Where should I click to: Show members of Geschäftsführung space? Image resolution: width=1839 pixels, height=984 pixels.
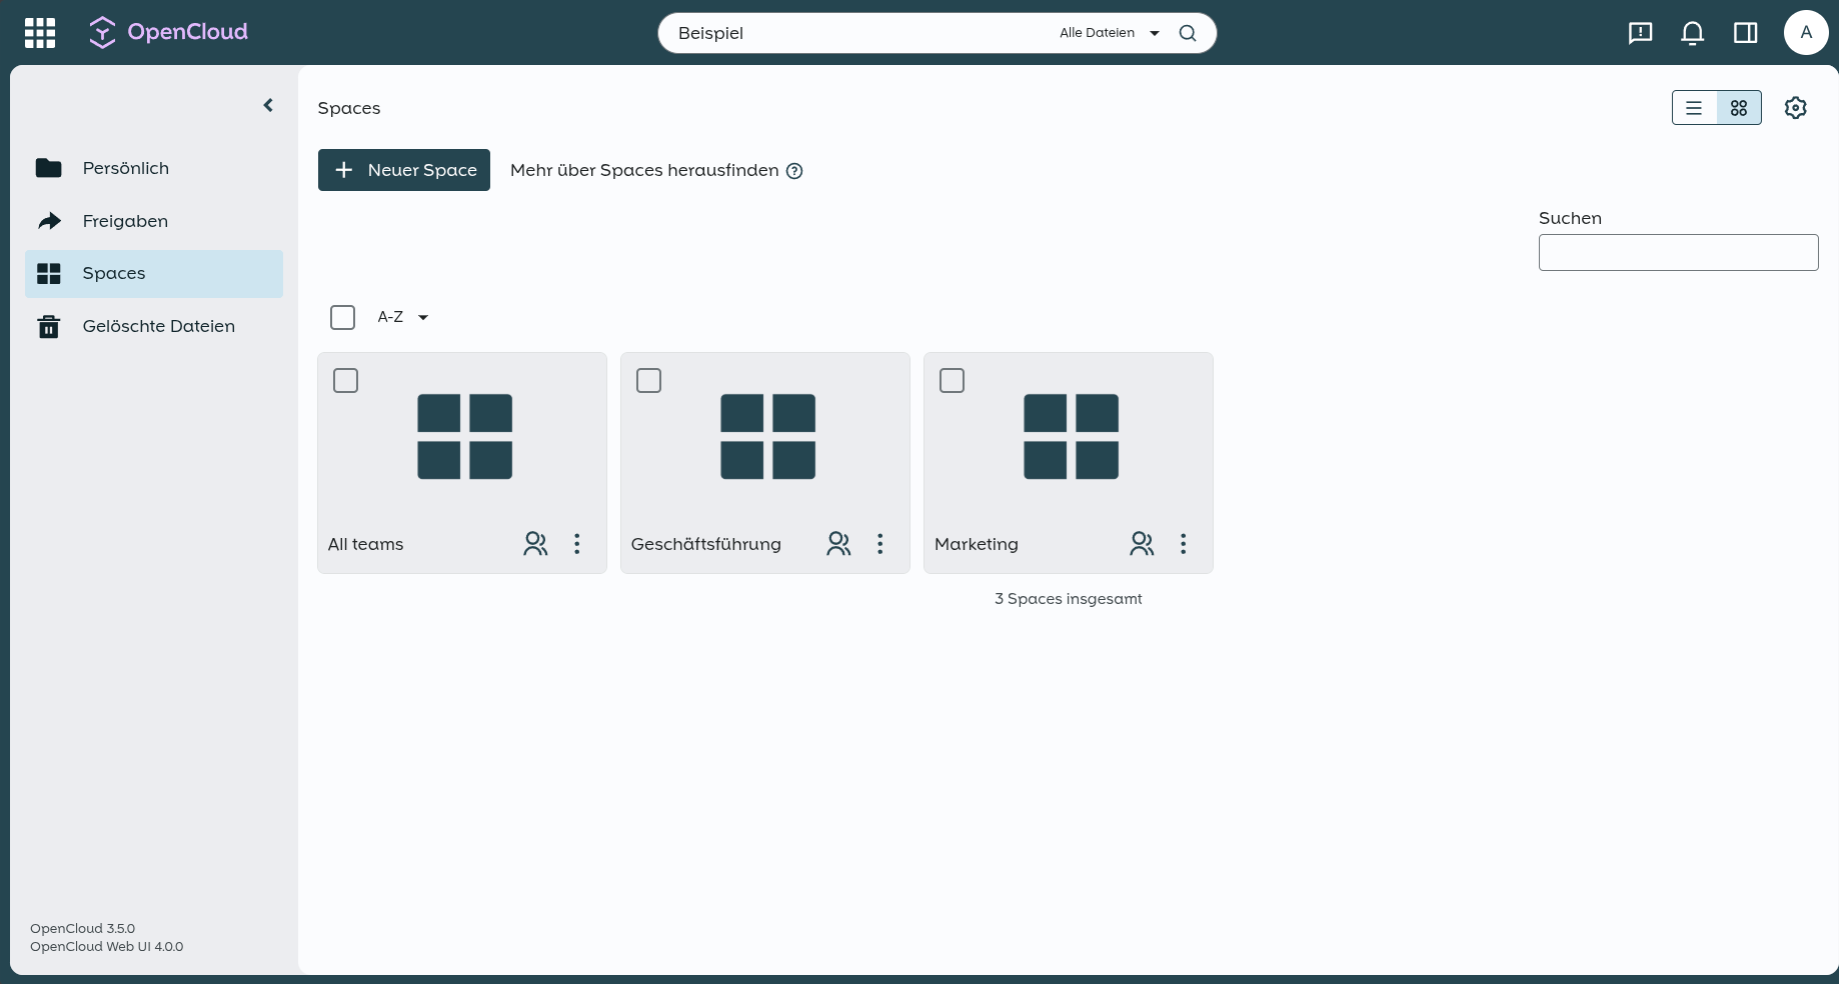[x=838, y=543]
